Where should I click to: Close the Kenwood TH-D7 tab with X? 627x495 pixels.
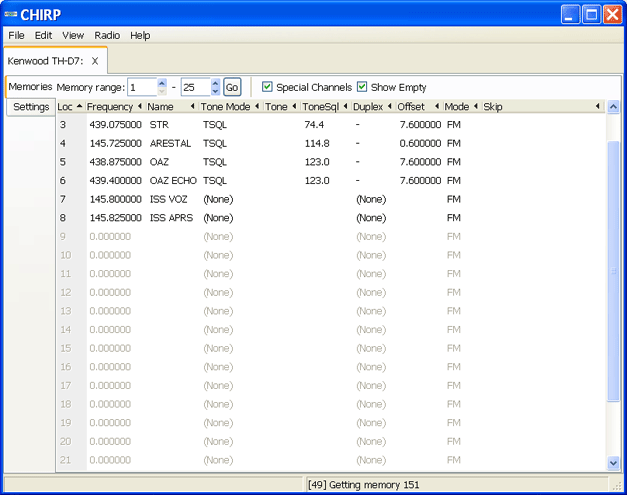point(95,61)
